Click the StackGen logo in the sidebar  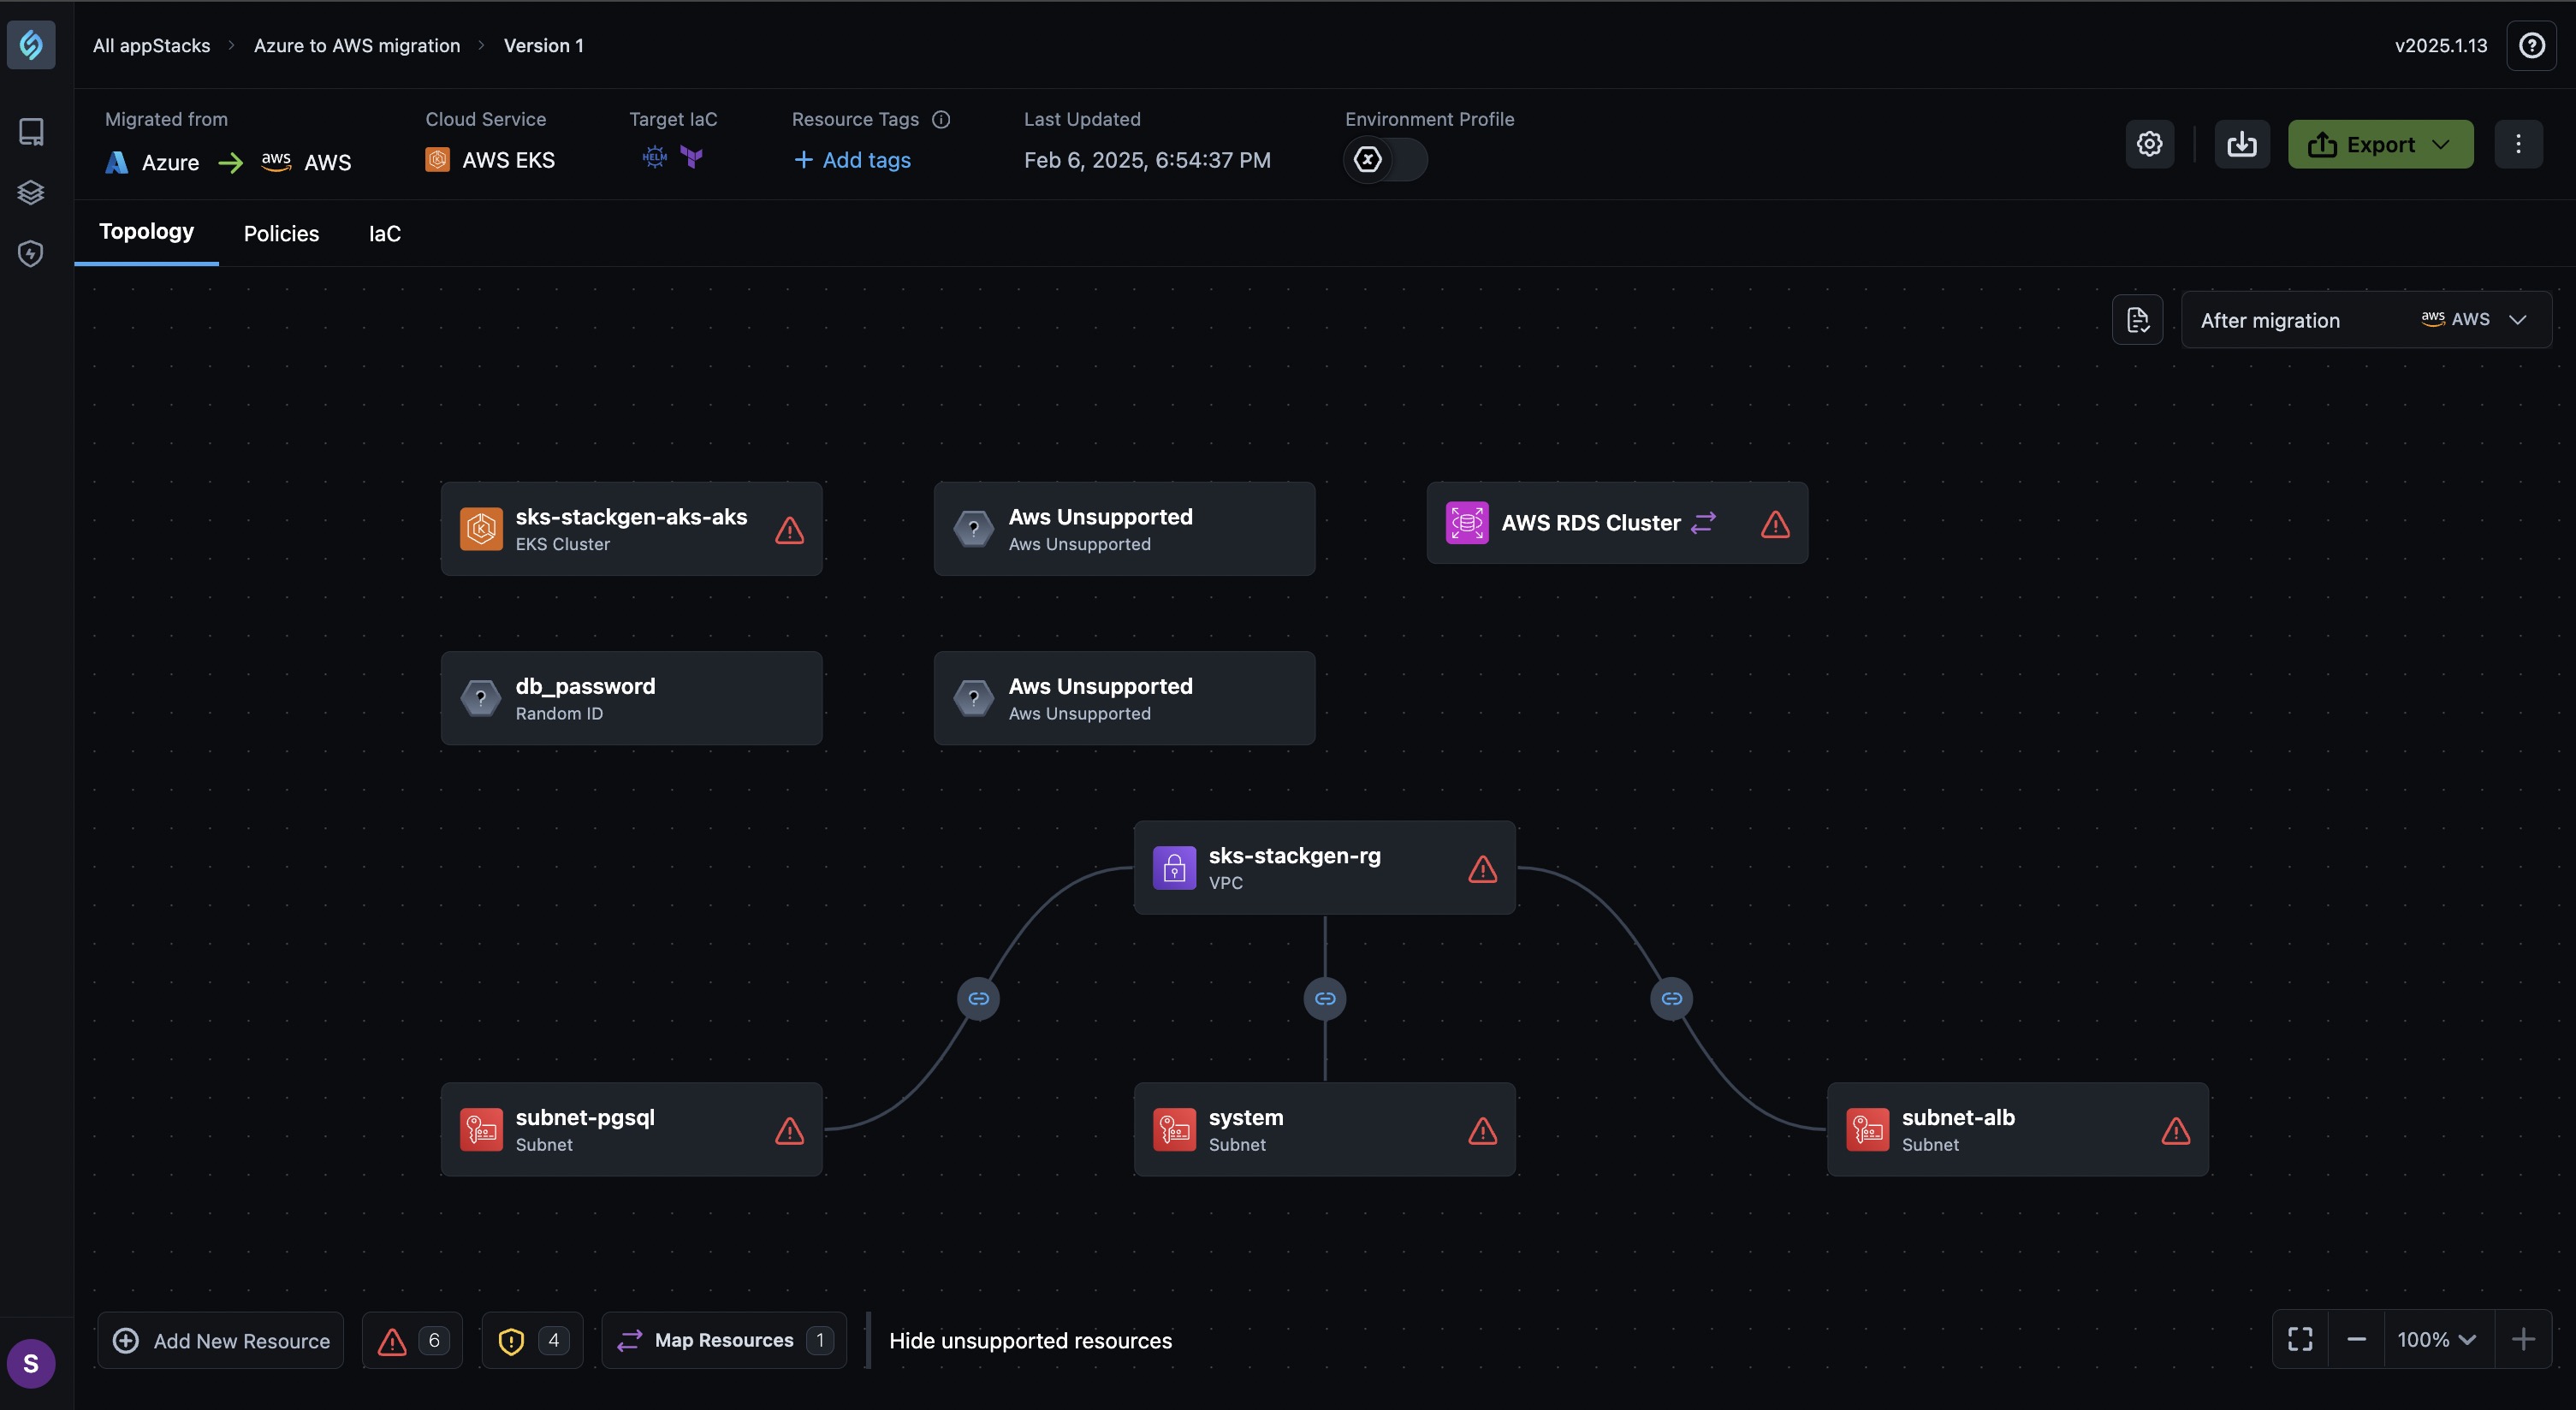(31, 45)
